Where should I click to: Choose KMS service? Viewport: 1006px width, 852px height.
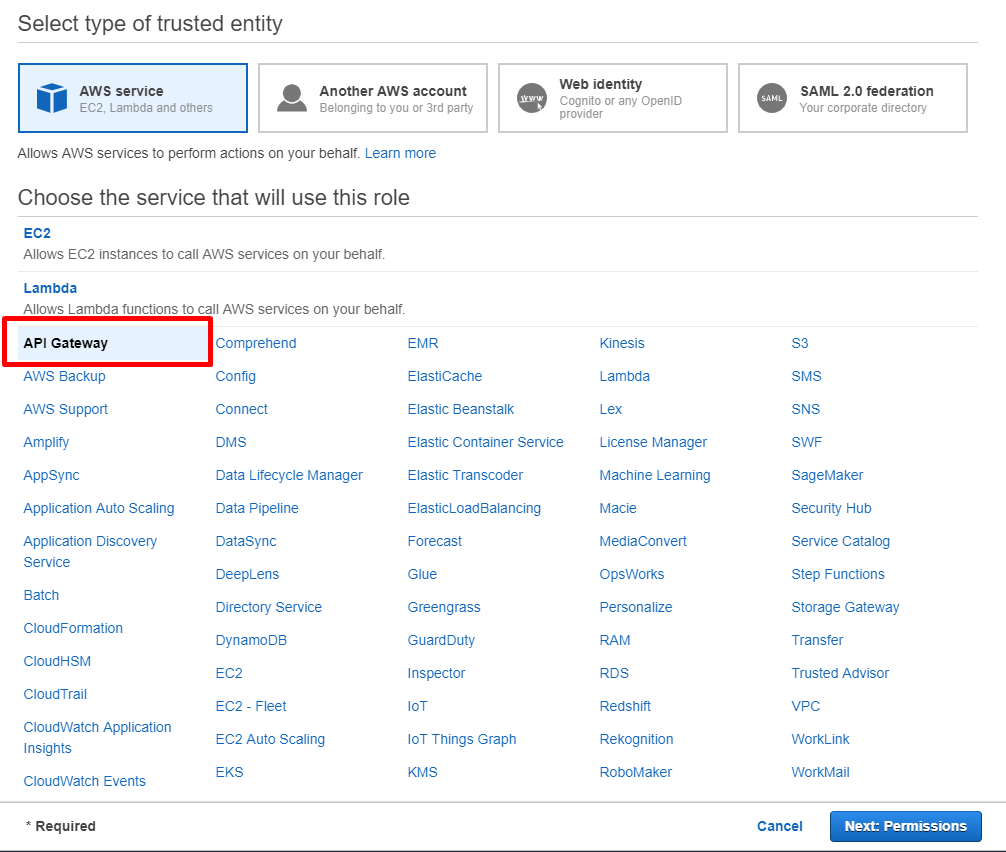[422, 772]
